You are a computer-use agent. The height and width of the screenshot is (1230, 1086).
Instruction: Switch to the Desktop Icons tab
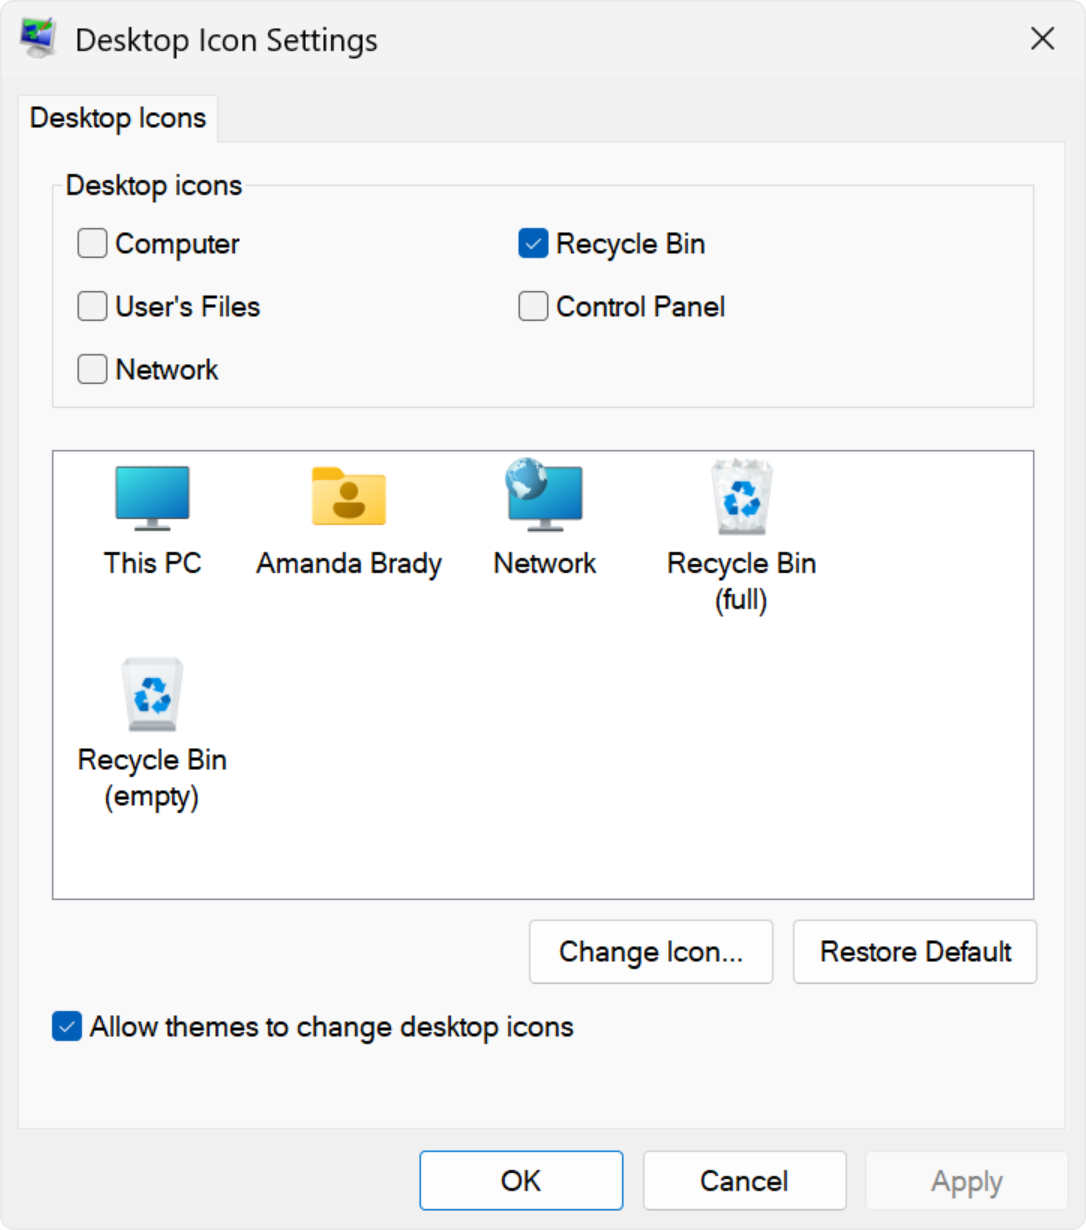[x=118, y=118]
